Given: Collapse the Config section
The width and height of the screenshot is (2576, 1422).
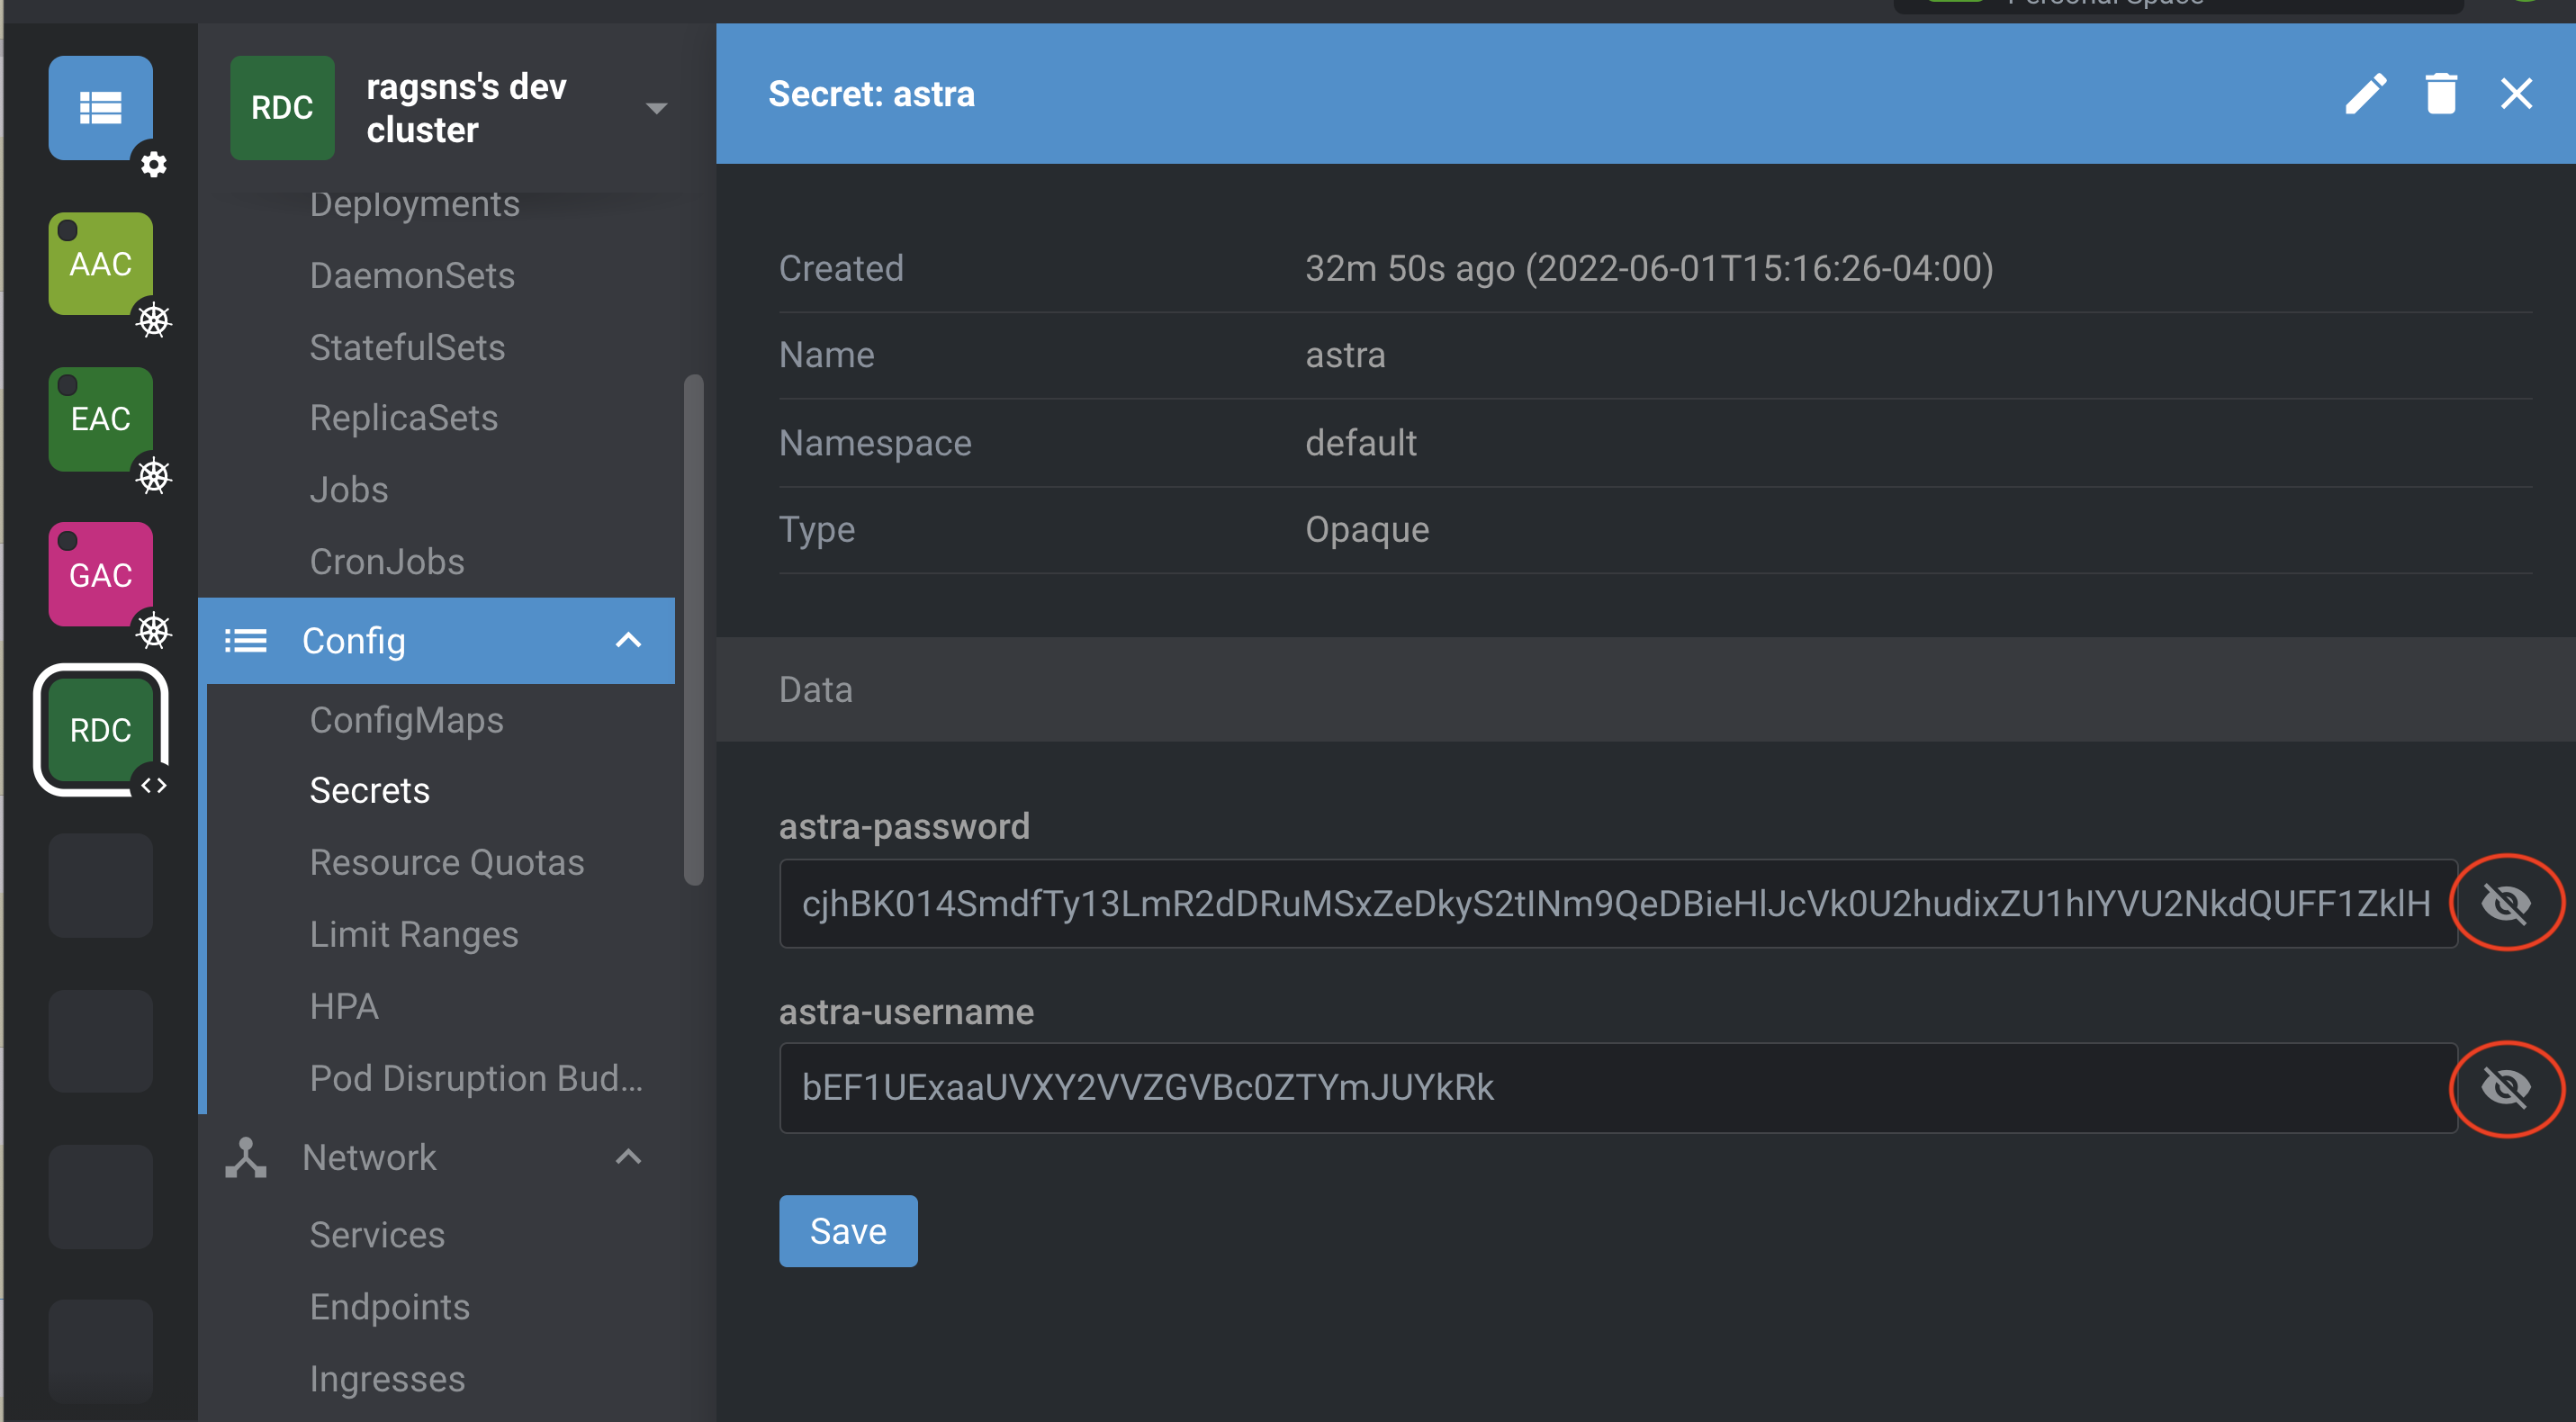Looking at the screenshot, I should point(628,640).
